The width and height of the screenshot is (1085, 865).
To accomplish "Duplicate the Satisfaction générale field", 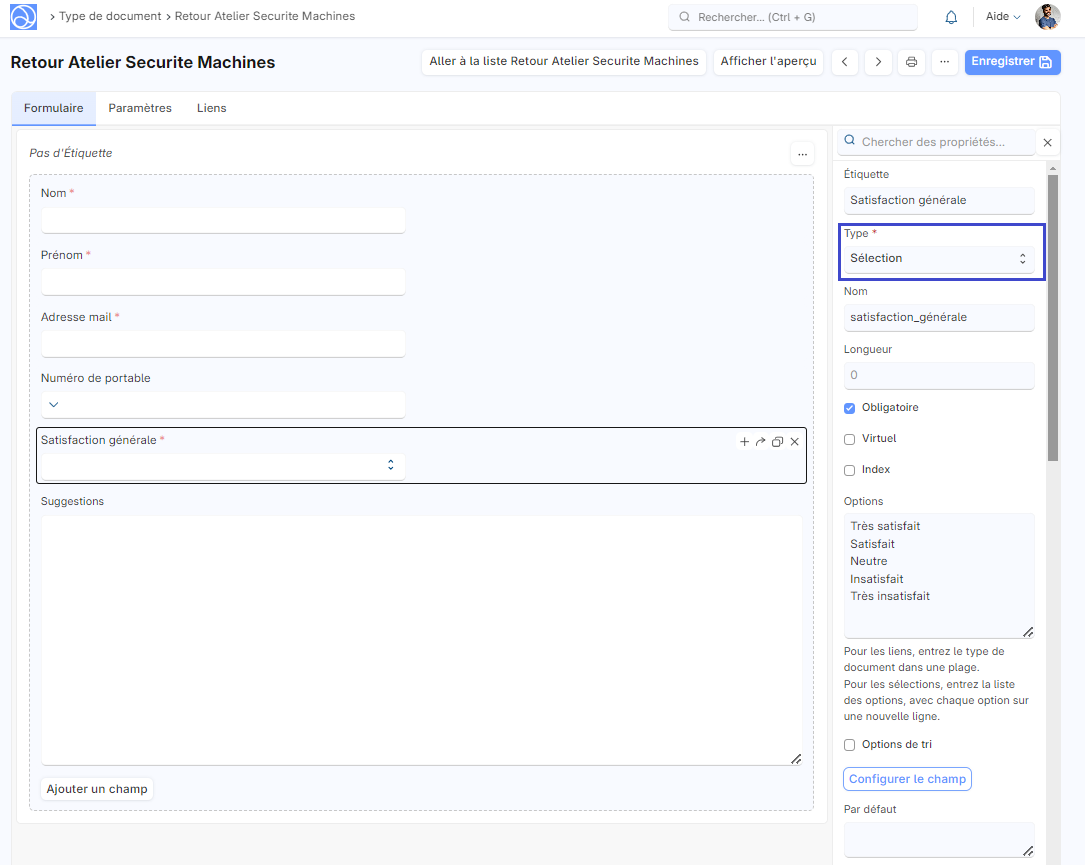I will (777, 441).
